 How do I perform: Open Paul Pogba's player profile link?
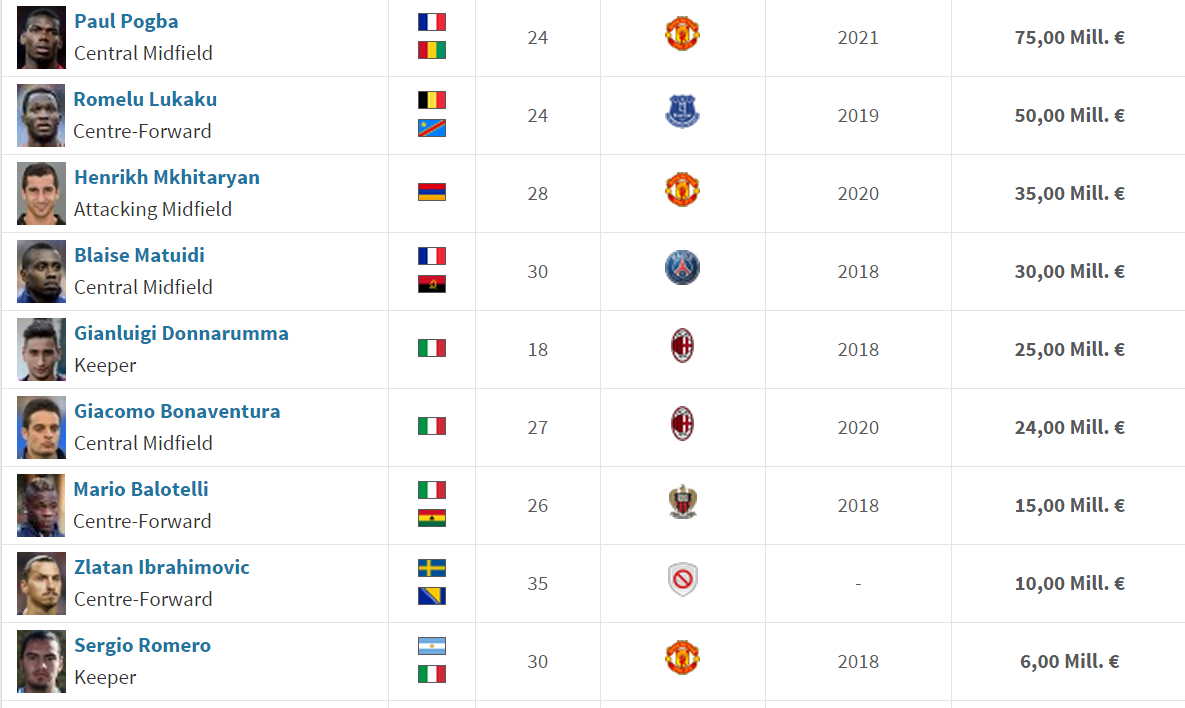pyautogui.click(x=126, y=21)
